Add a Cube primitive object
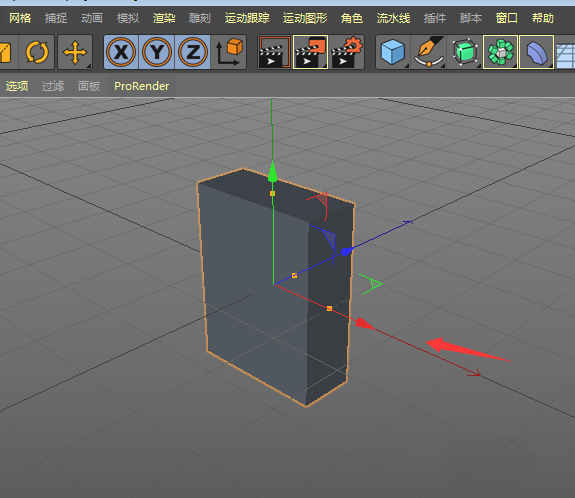The width and height of the screenshot is (575, 498). click(x=393, y=52)
